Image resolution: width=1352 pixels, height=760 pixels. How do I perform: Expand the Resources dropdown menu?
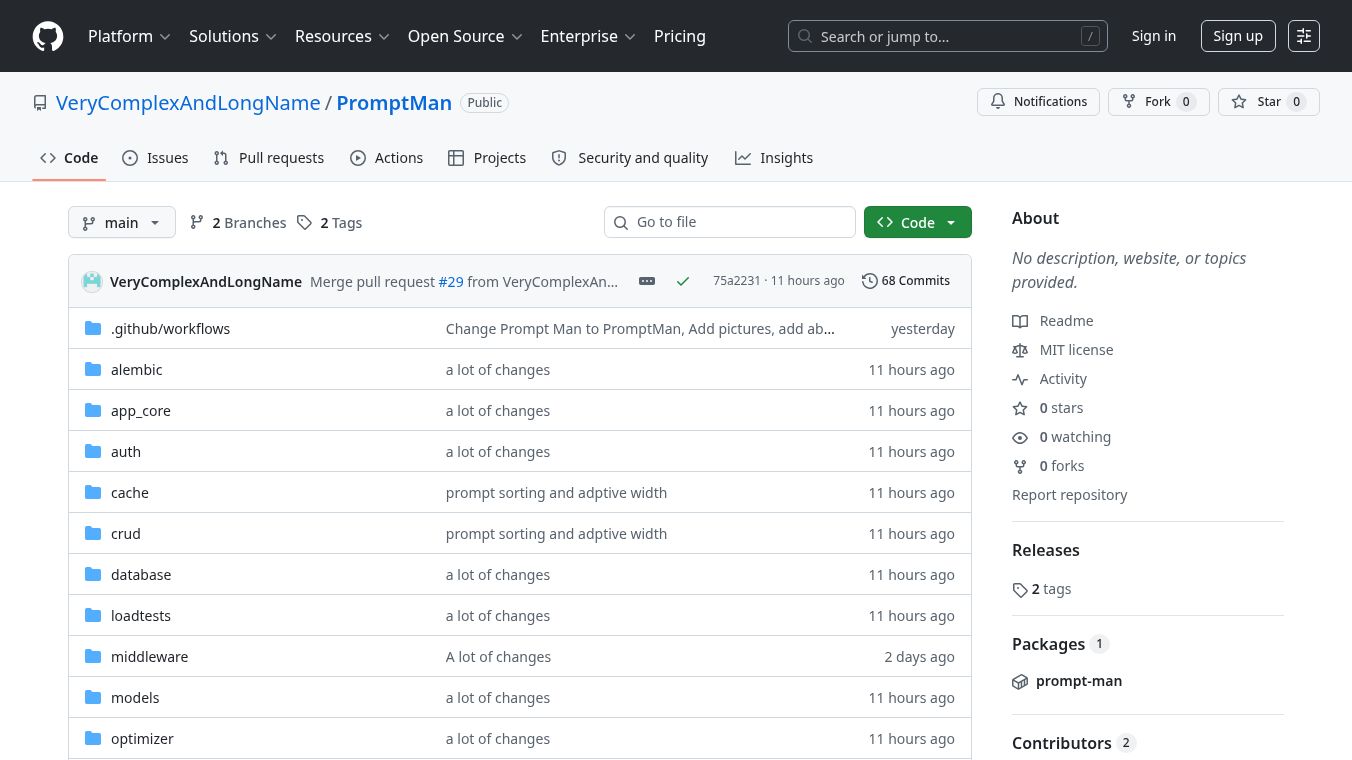(342, 36)
